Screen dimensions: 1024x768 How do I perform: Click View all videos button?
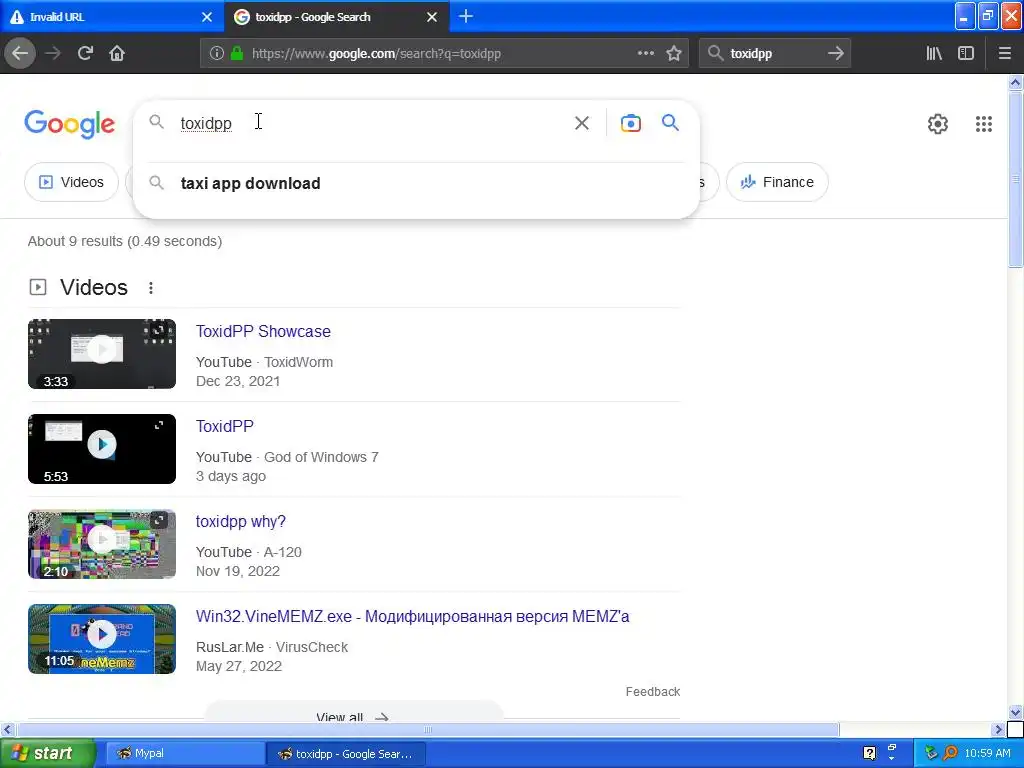[x=354, y=712]
